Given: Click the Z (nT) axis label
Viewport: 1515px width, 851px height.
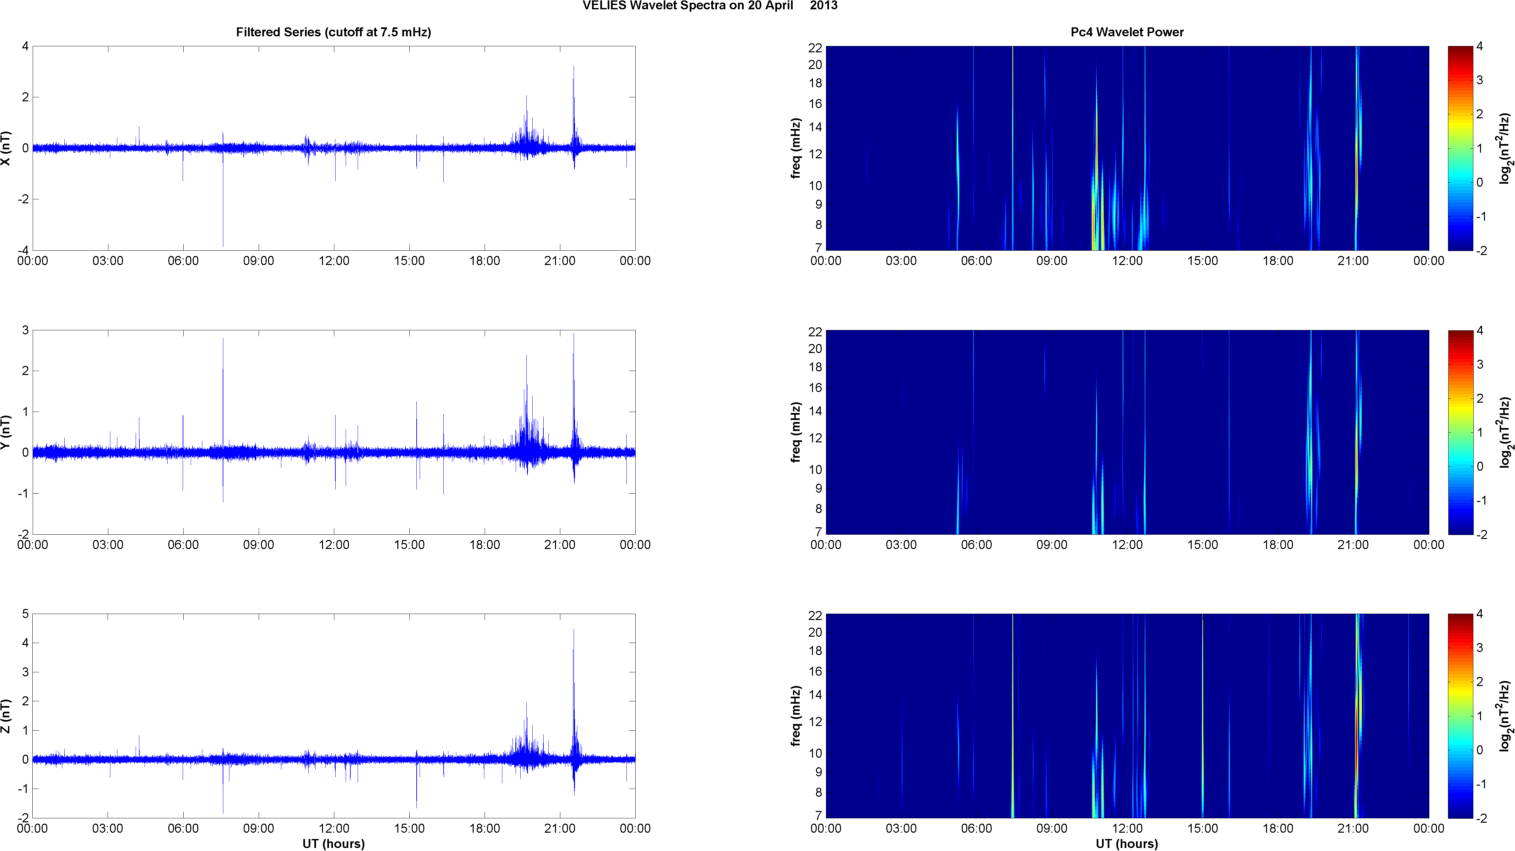Looking at the screenshot, I should click(7, 716).
